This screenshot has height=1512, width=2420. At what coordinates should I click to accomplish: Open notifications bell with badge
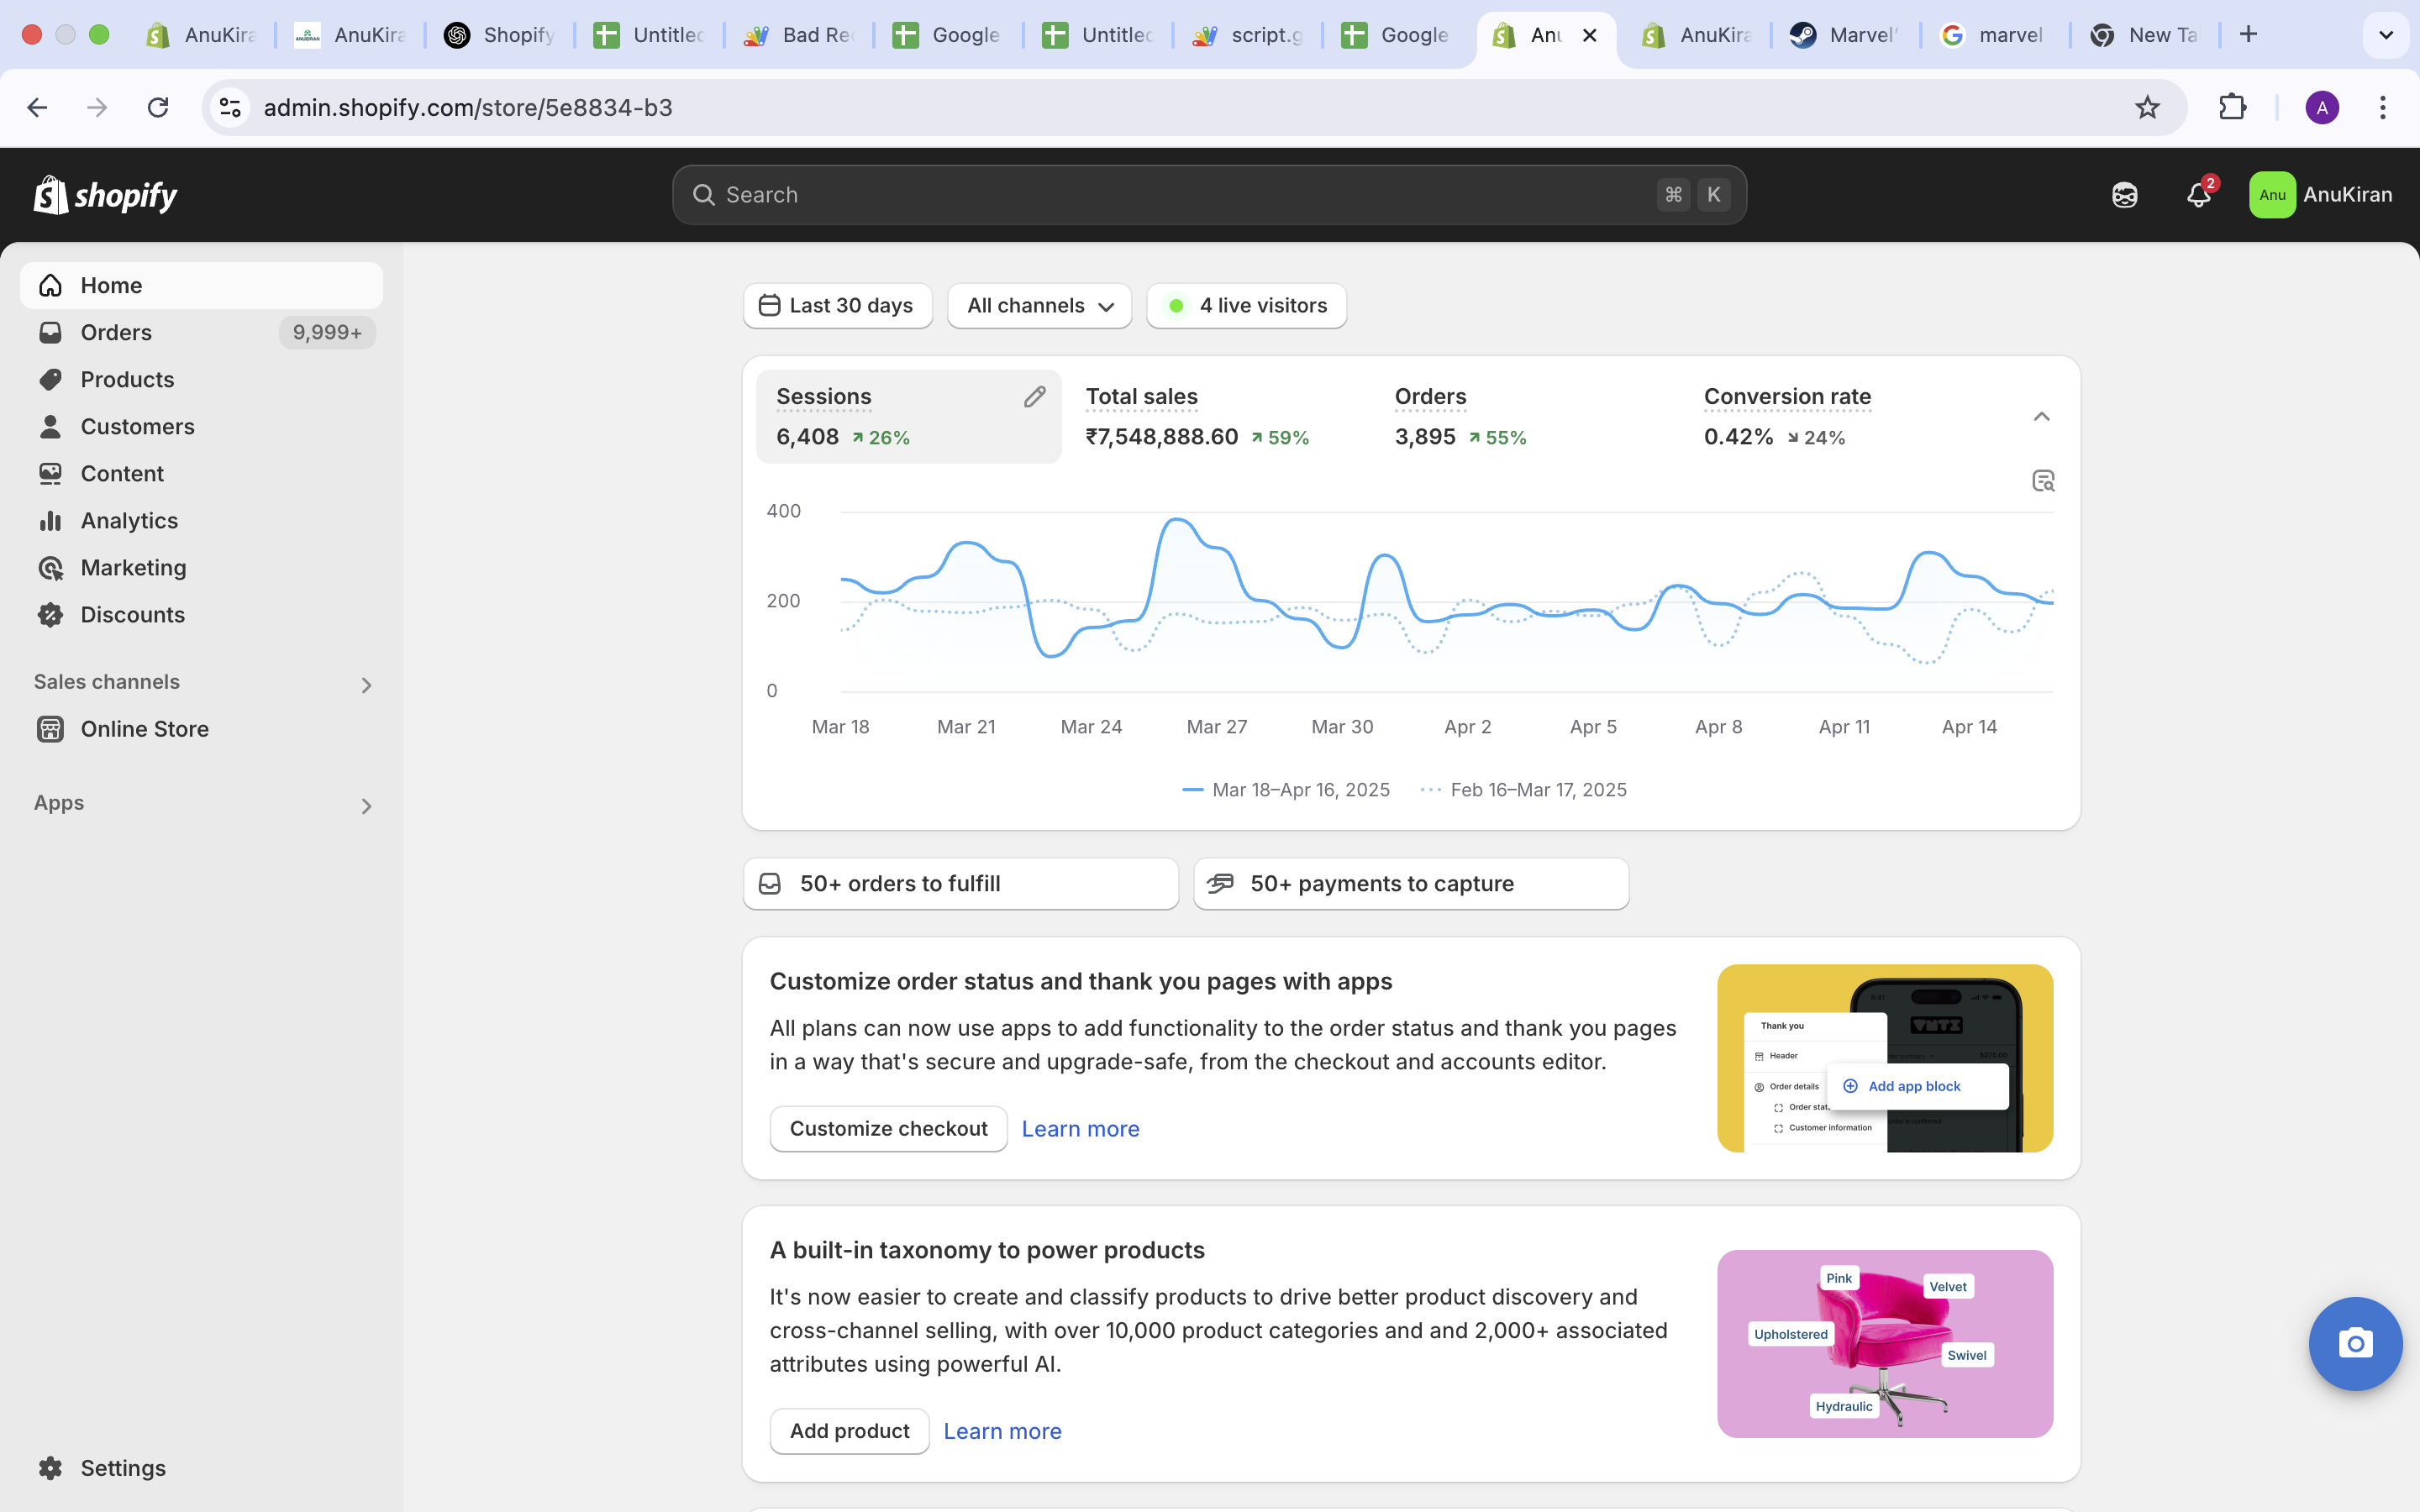[2198, 194]
